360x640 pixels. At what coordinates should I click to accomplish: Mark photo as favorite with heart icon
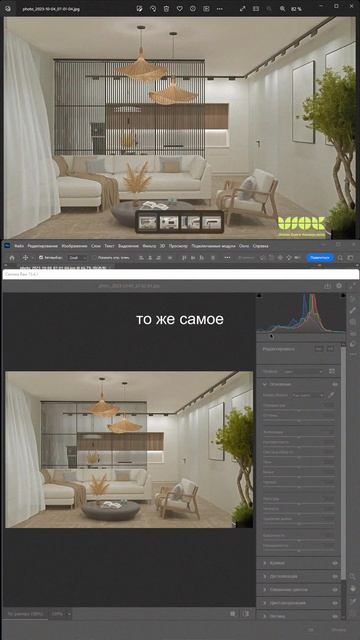(x=179, y=9)
